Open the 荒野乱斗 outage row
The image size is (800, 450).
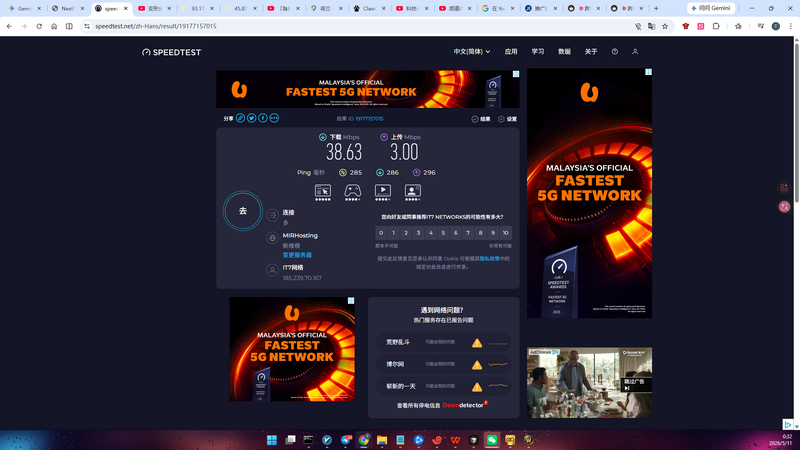(443, 342)
